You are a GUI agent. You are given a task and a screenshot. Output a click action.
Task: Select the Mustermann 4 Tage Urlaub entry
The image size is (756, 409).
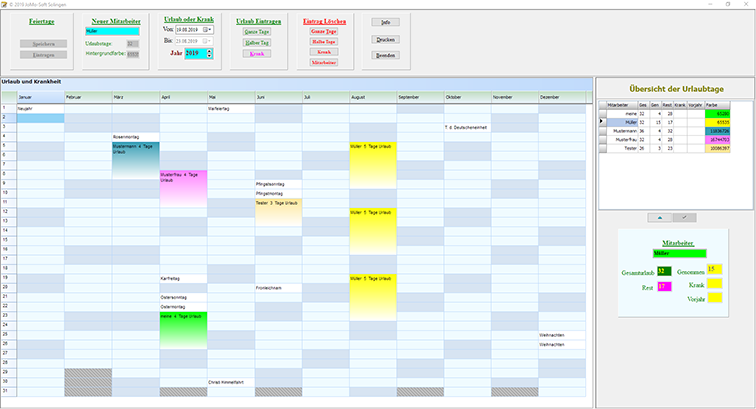point(135,148)
